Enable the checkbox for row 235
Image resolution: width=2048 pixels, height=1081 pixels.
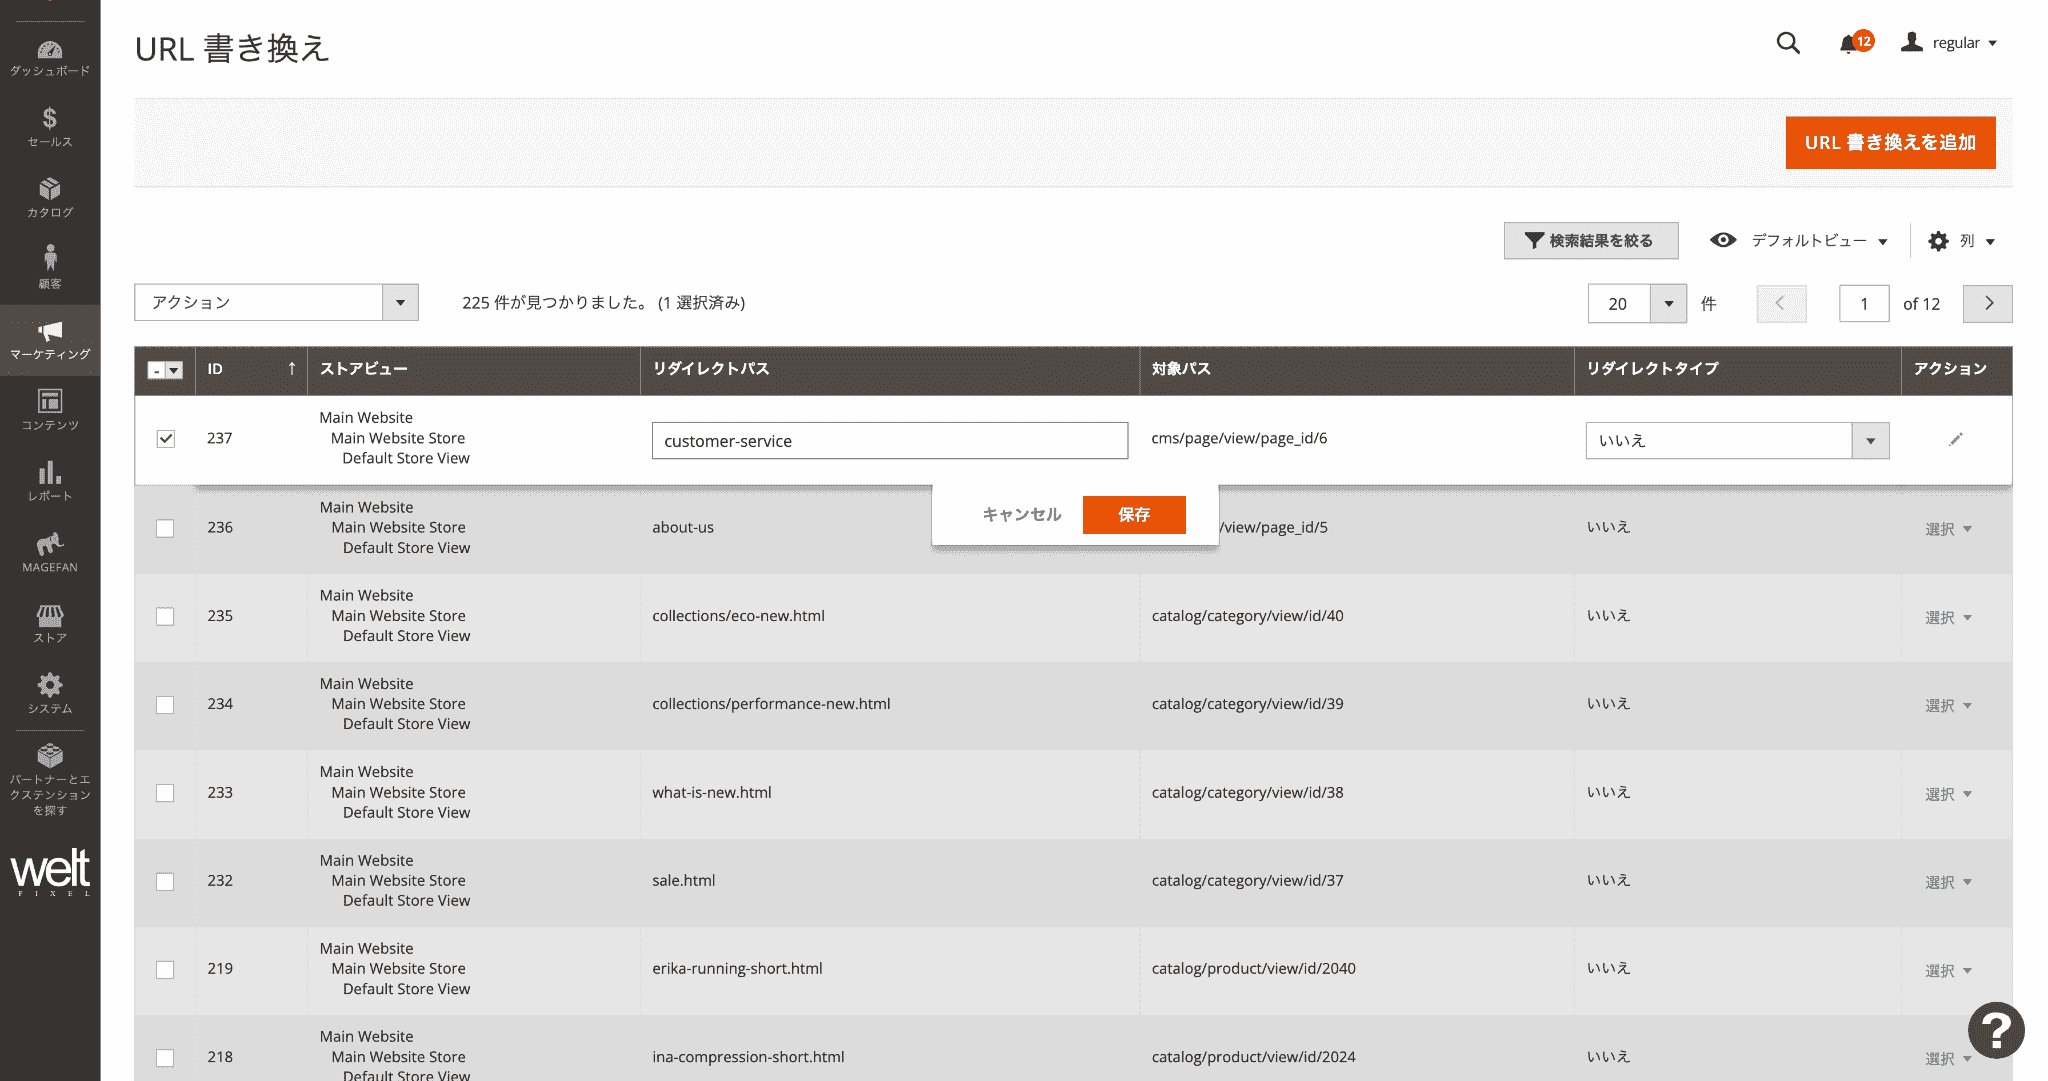click(x=165, y=616)
